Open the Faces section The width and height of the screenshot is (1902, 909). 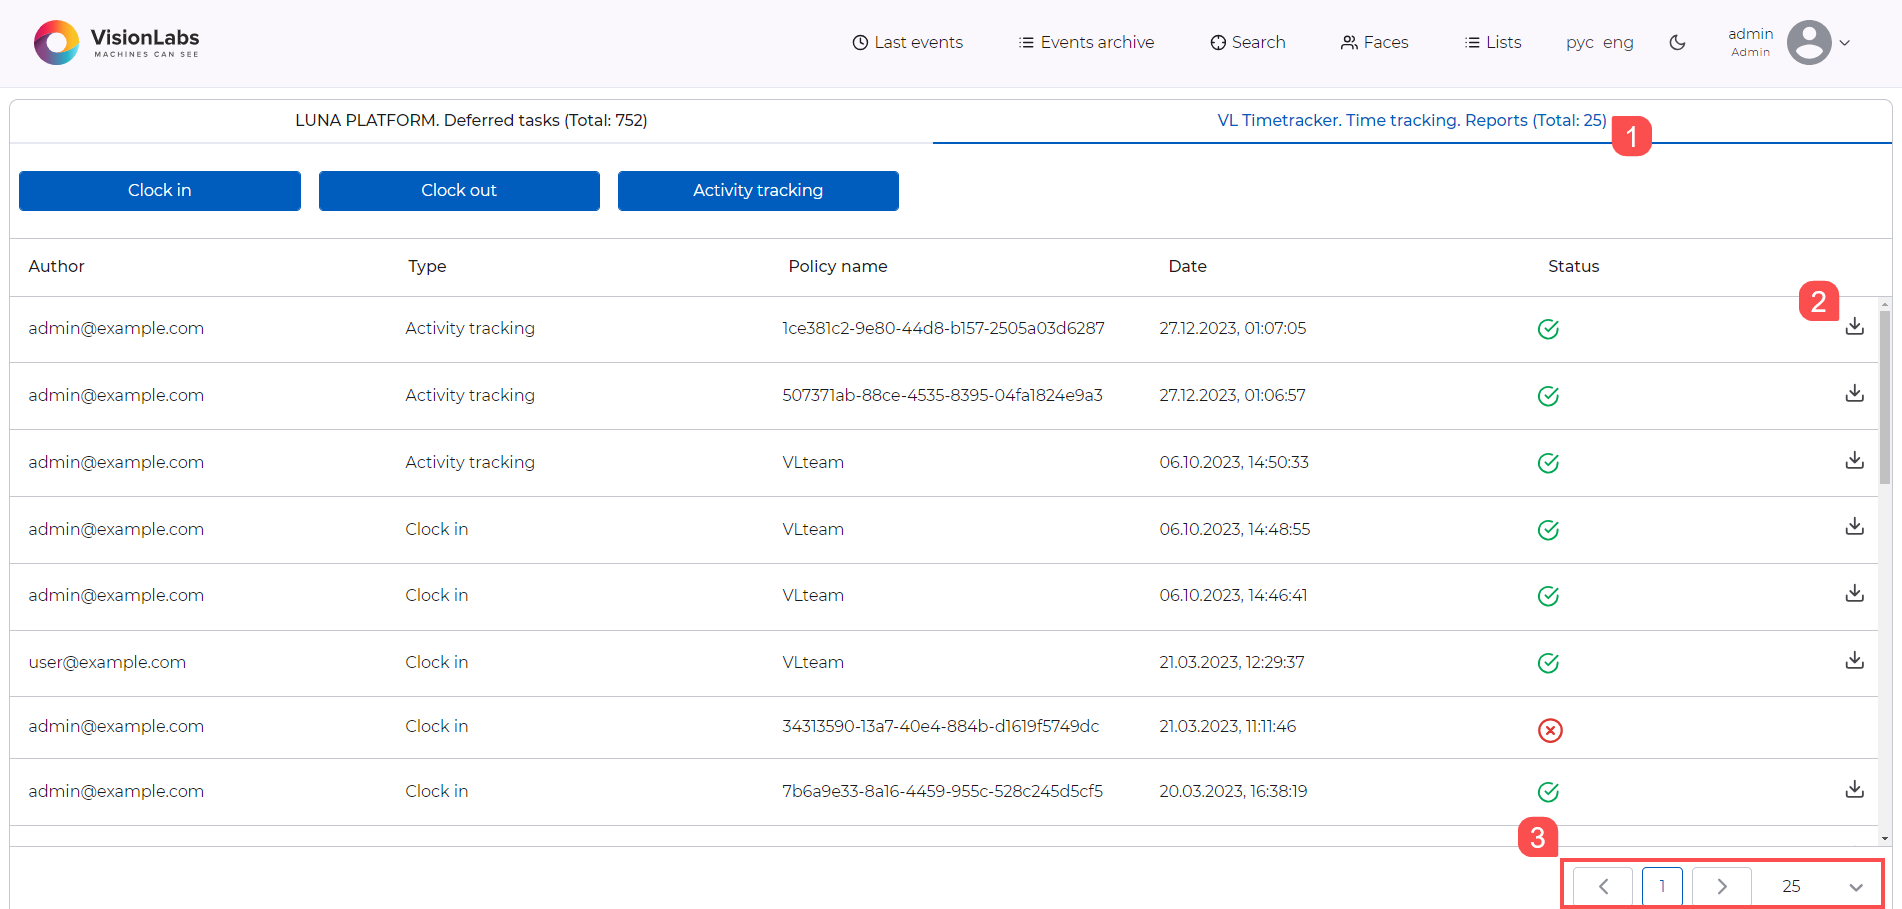click(1374, 42)
